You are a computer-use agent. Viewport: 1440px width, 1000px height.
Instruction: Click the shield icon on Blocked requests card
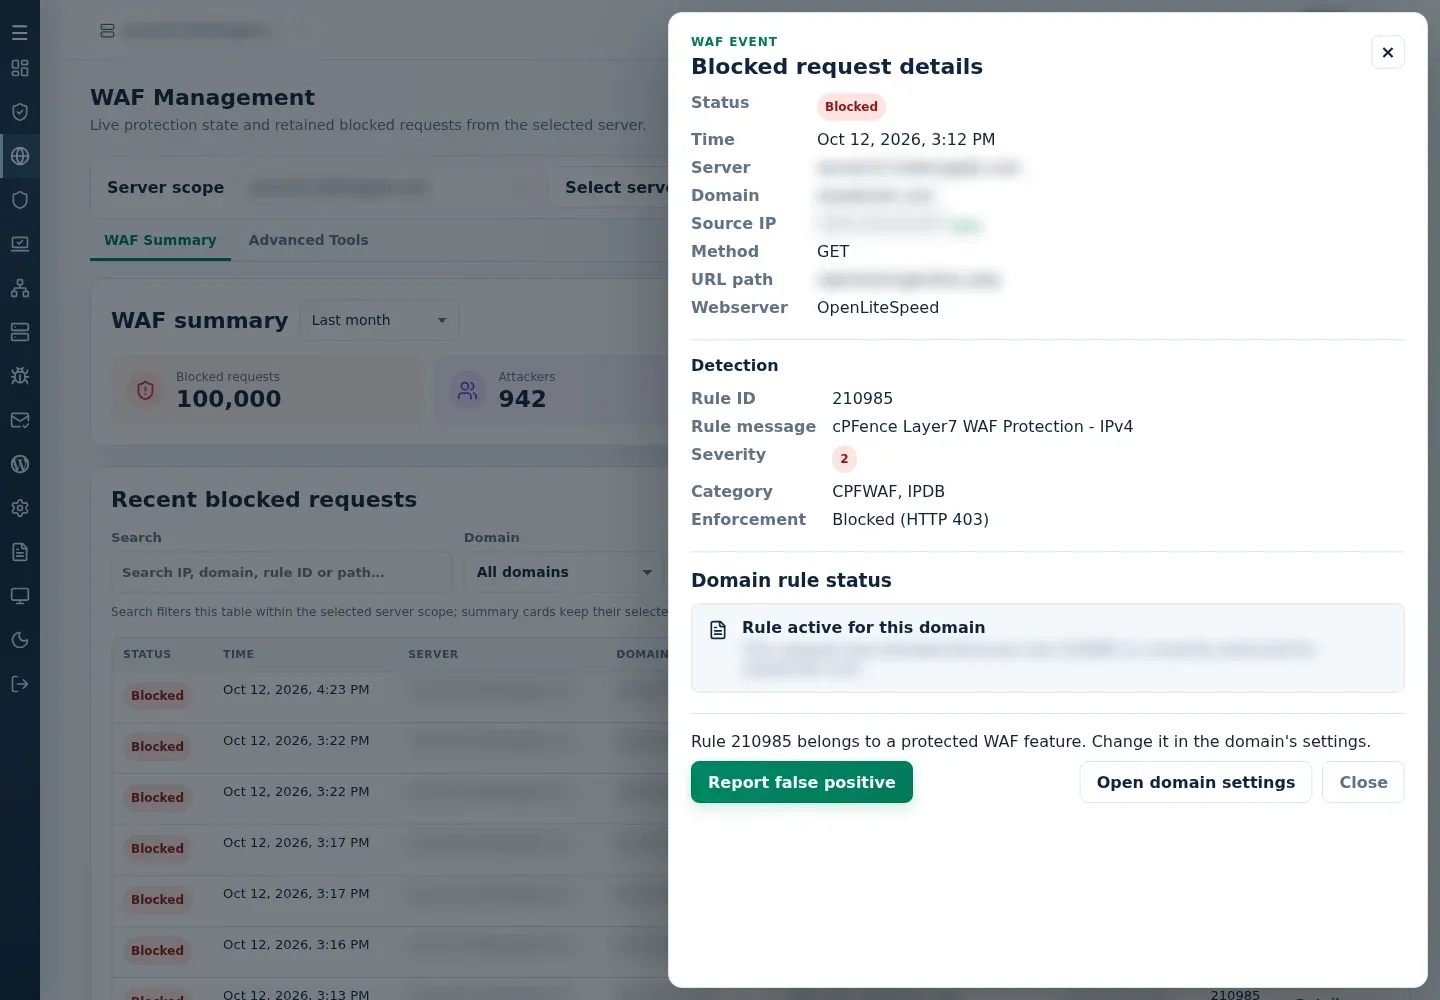pos(146,390)
